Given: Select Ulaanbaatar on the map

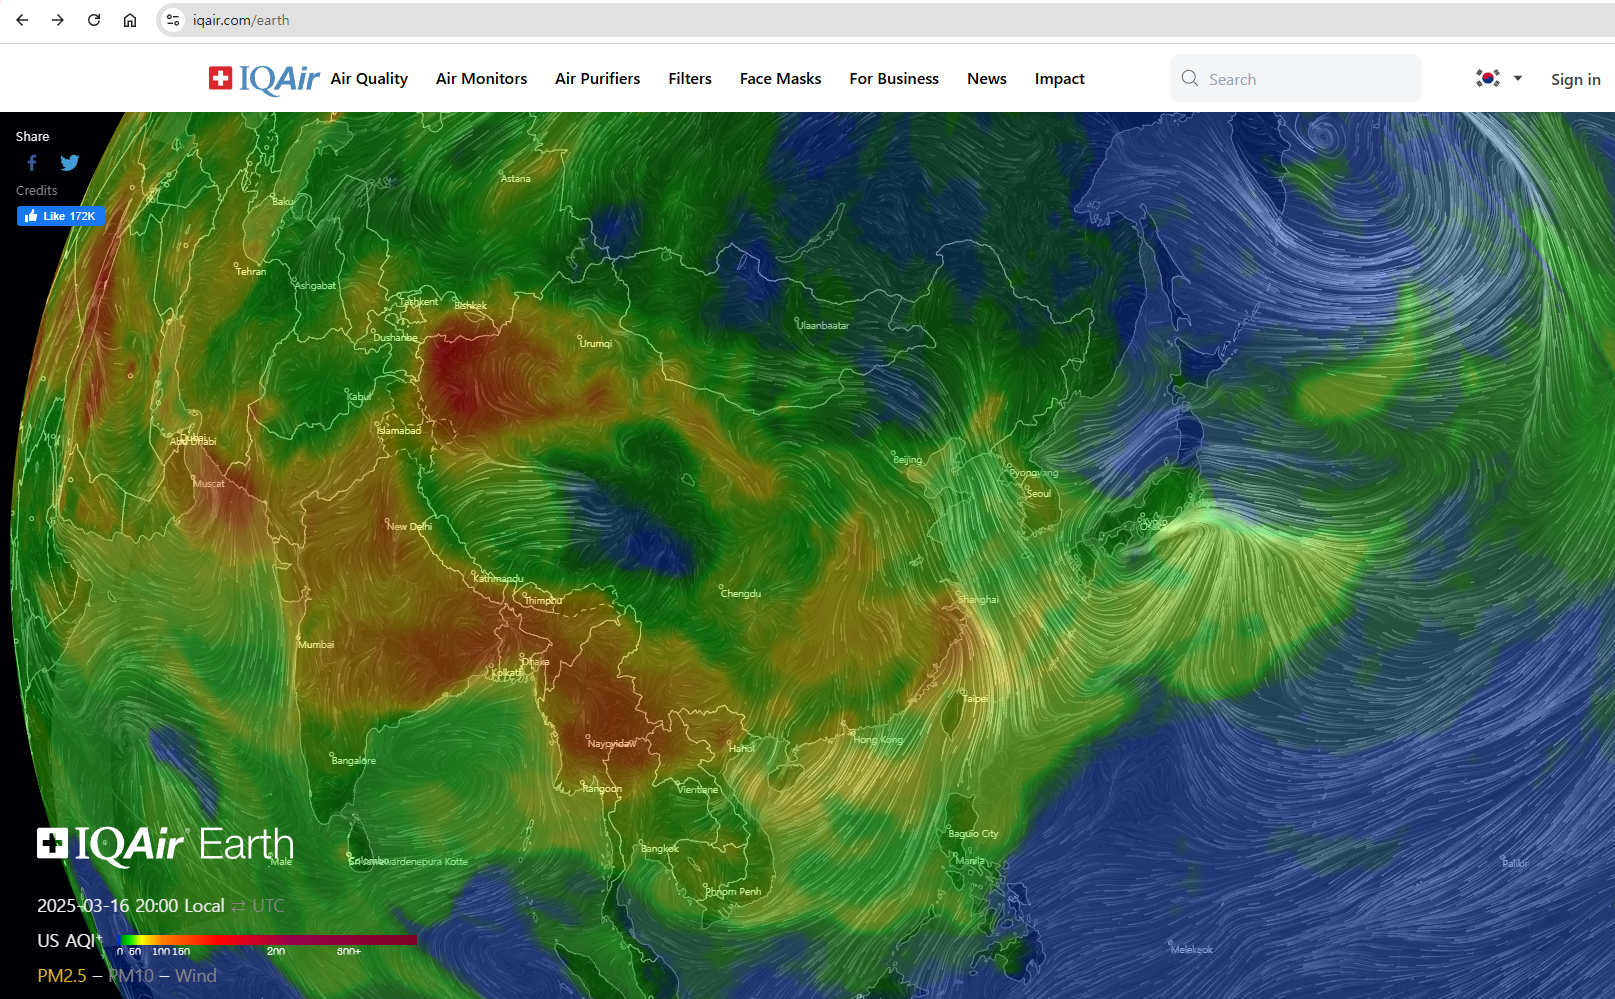Looking at the screenshot, I should (823, 325).
